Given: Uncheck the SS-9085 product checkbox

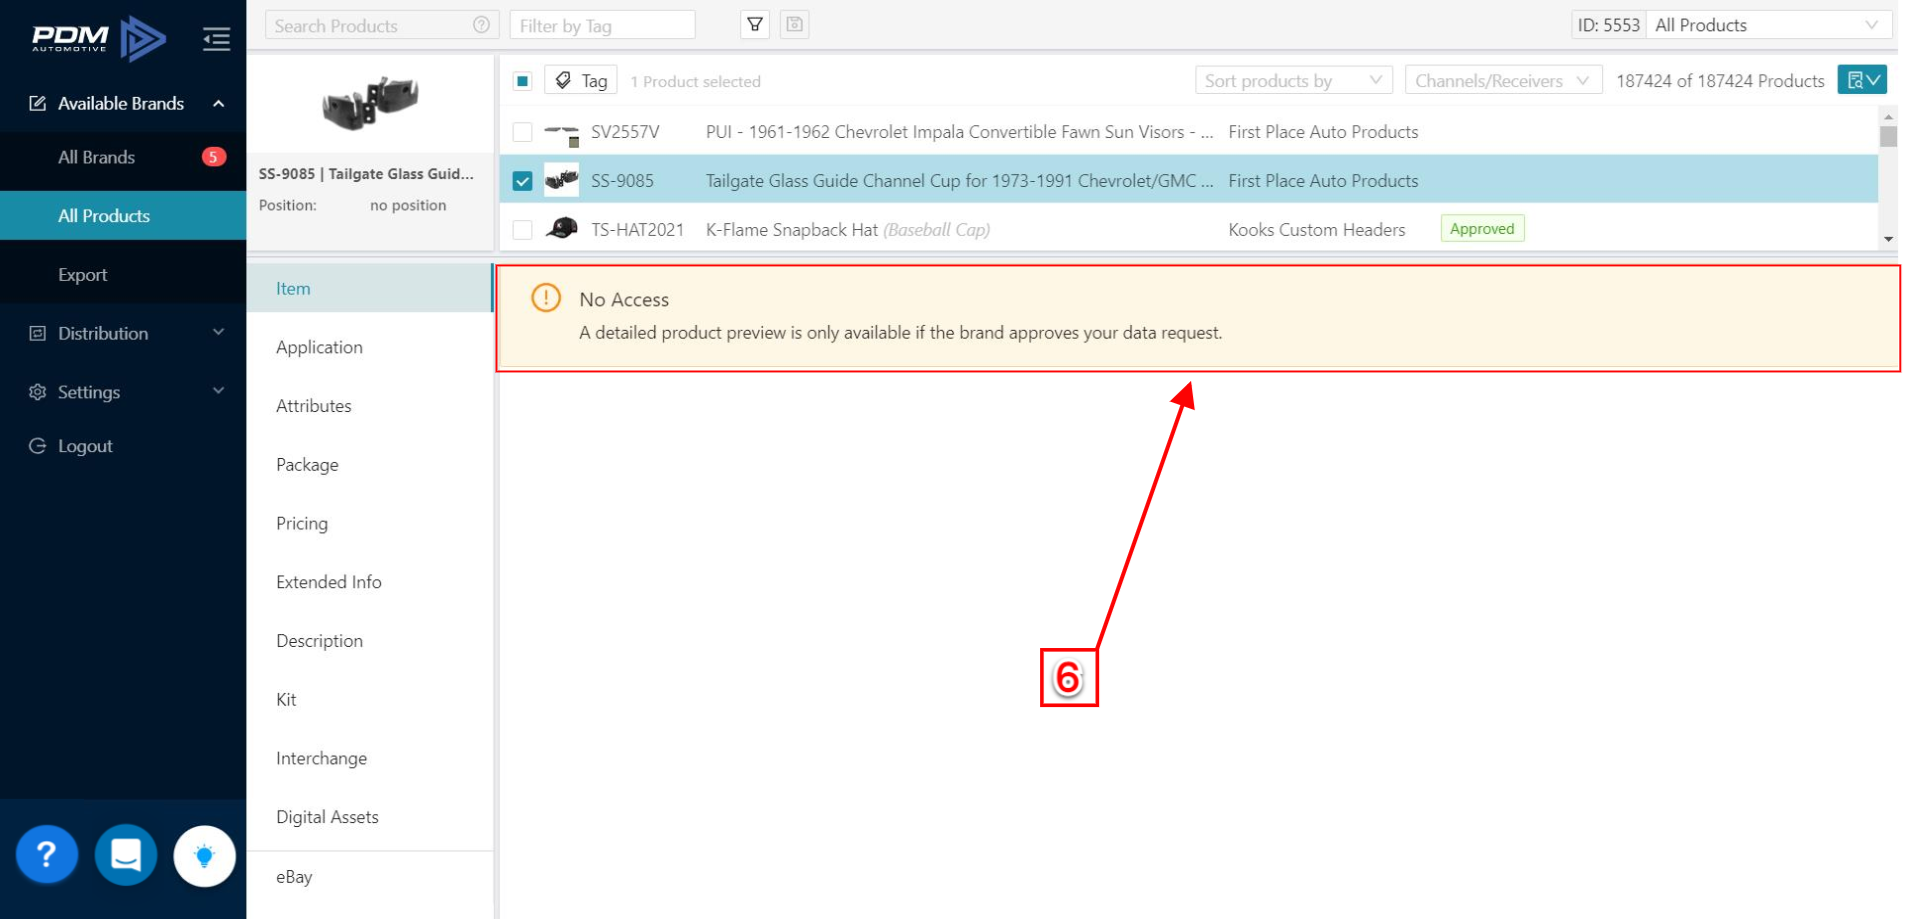Looking at the screenshot, I should [x=522, y=181].
